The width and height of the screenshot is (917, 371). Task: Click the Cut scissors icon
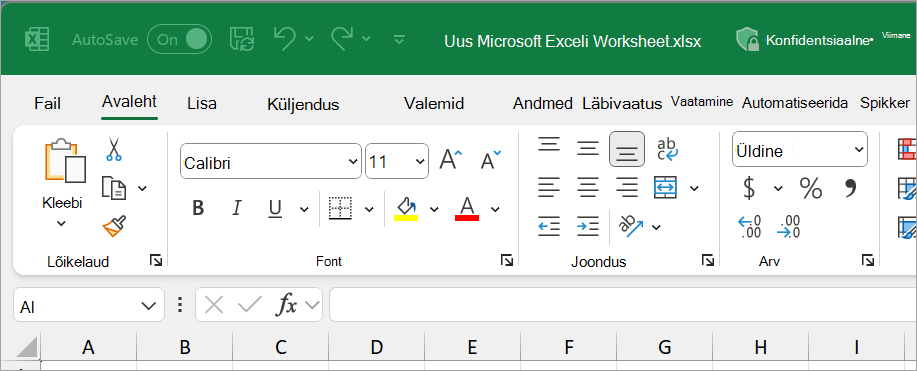[113, 149]
